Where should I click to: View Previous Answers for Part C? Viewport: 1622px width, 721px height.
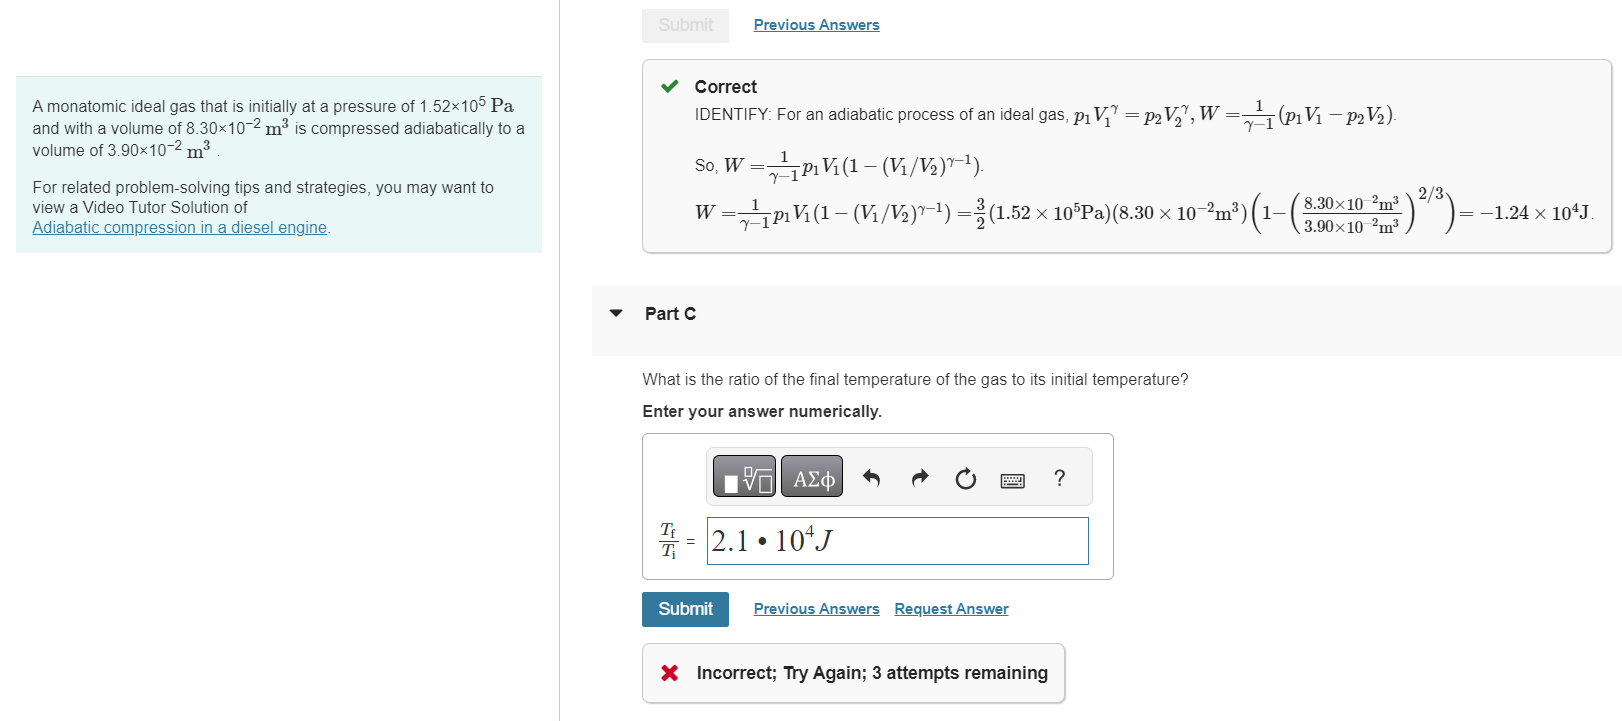(816, 608)
